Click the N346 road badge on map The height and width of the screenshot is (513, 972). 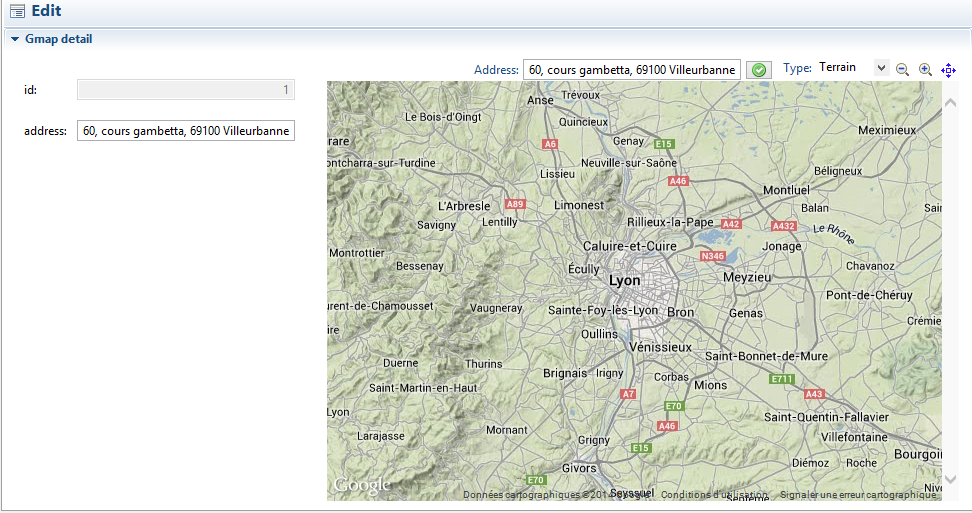[x=712, y=256]
